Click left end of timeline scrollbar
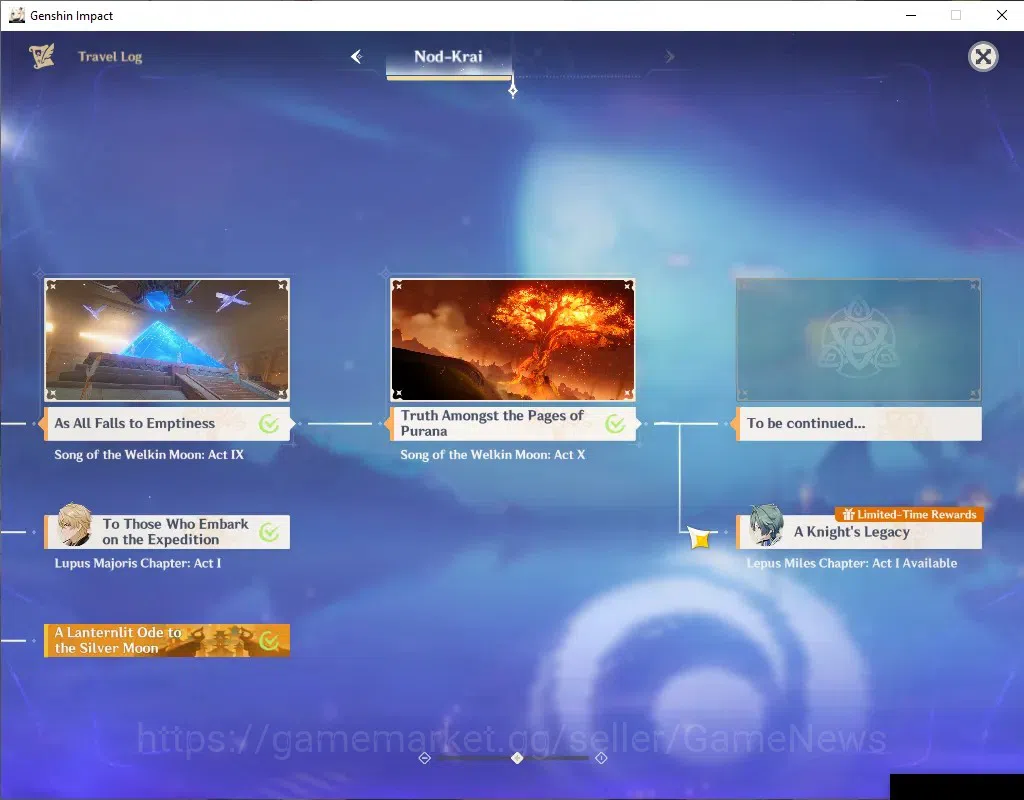The height and width of the screenshot is (800, 1024). click(x=424, y=758)
